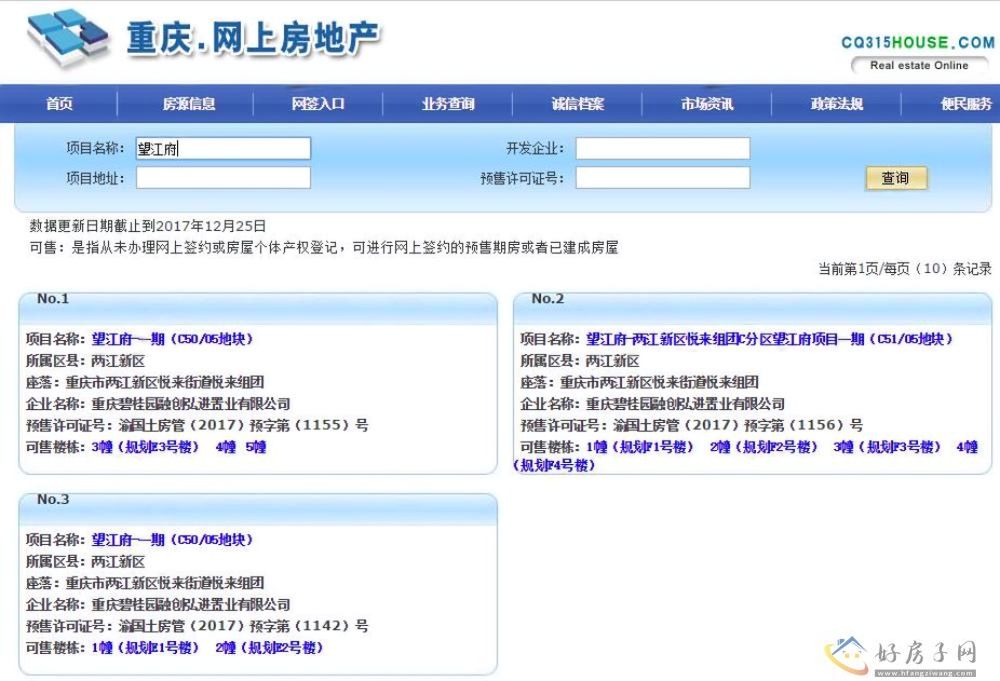Image resolution: width=1000 pixels, height=681 pixels.
Task: Click the Chongqing real estate site logo icon
Action: pyautogui.click(x=68, y=38)
